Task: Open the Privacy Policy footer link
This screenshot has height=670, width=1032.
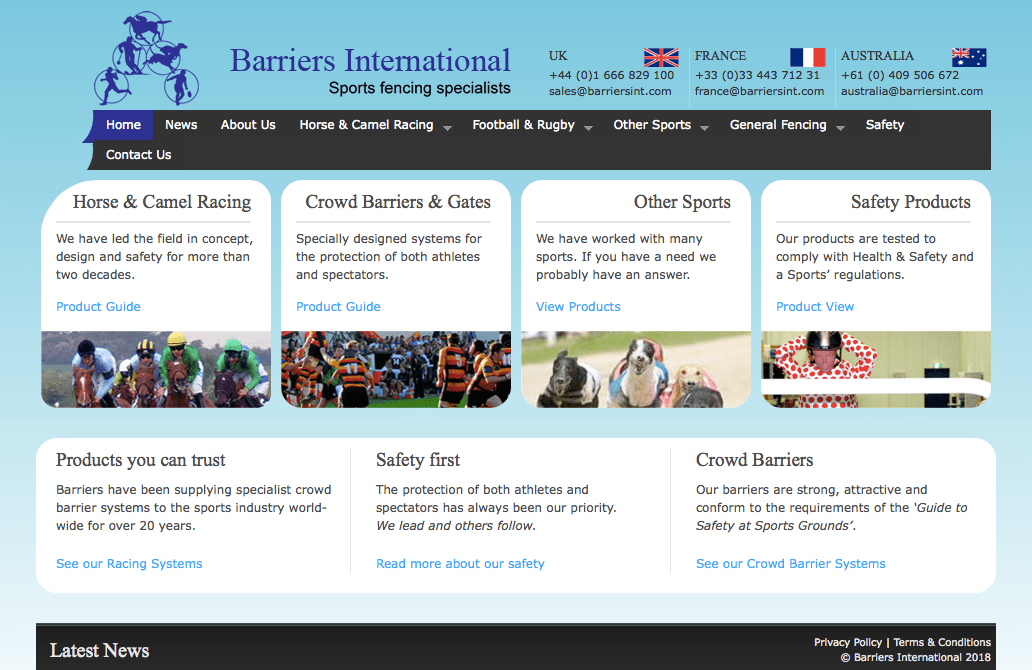Action: pyautogui.click(x=848, y=642)
